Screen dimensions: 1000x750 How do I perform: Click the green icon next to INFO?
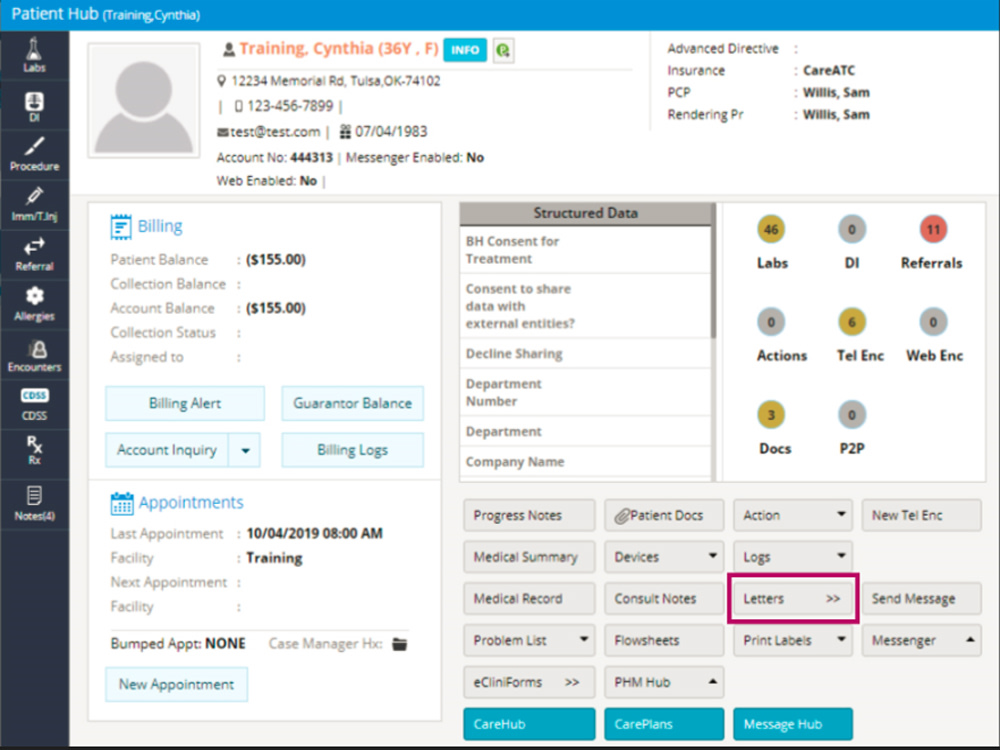pyautogui.click(x=503, y=50)
